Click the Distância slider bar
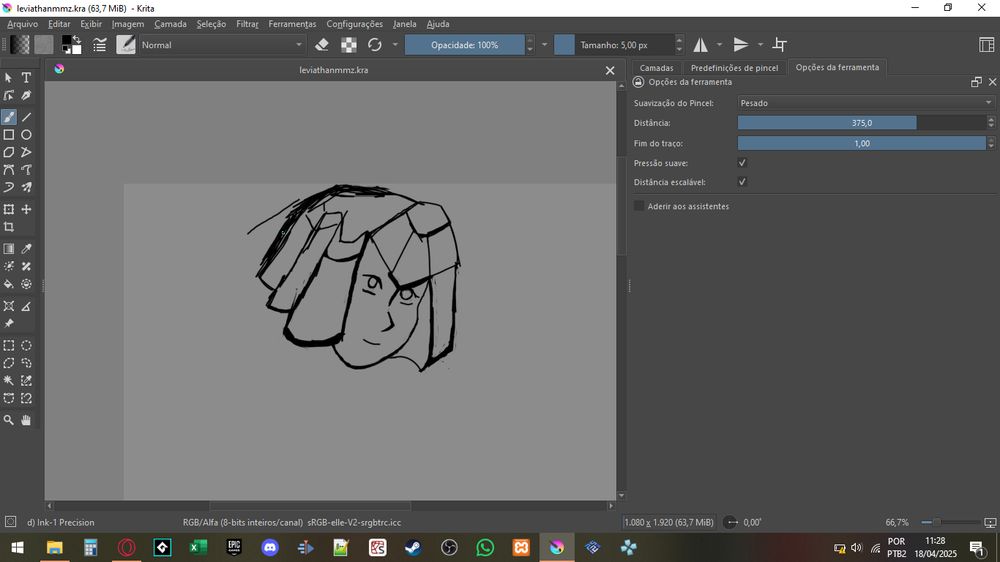This screenshot has height=562, width=1000. coord(860,123)
